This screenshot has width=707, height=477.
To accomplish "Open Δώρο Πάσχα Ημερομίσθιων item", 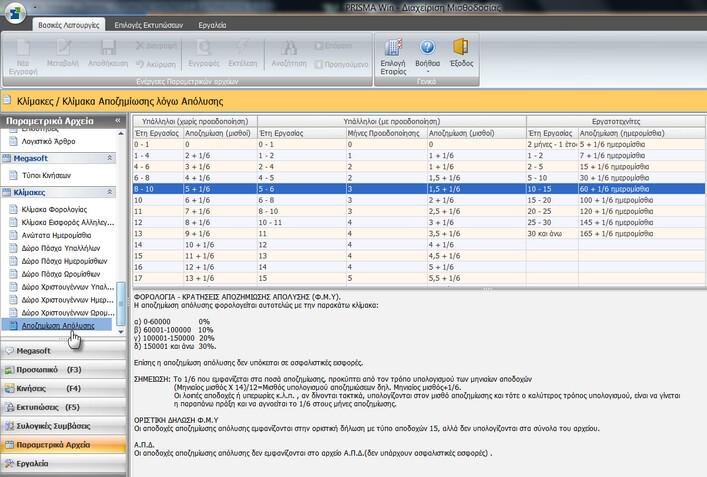I will point(64,261).
